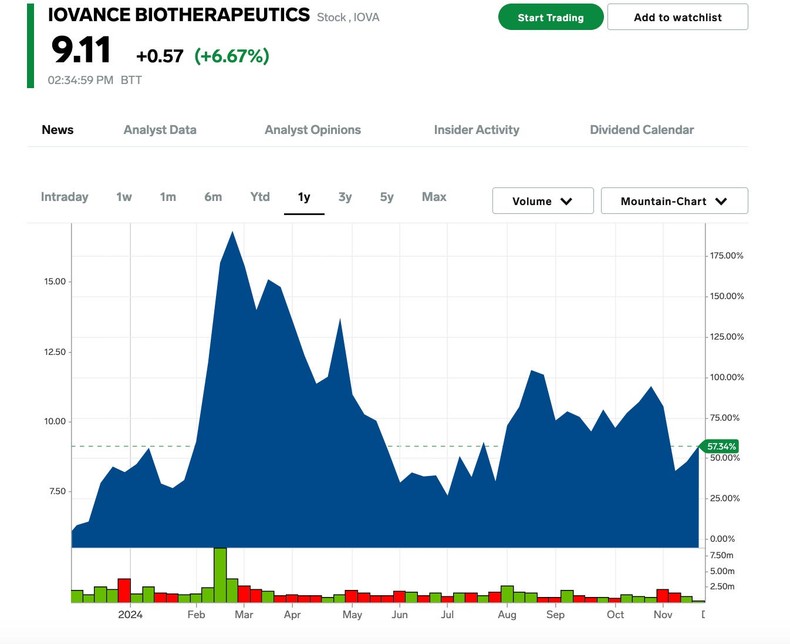Switch to the Analyst Data tab
The width and height of the screenshot is (790, 644).
pyautogui.click(x=159, y=130)
